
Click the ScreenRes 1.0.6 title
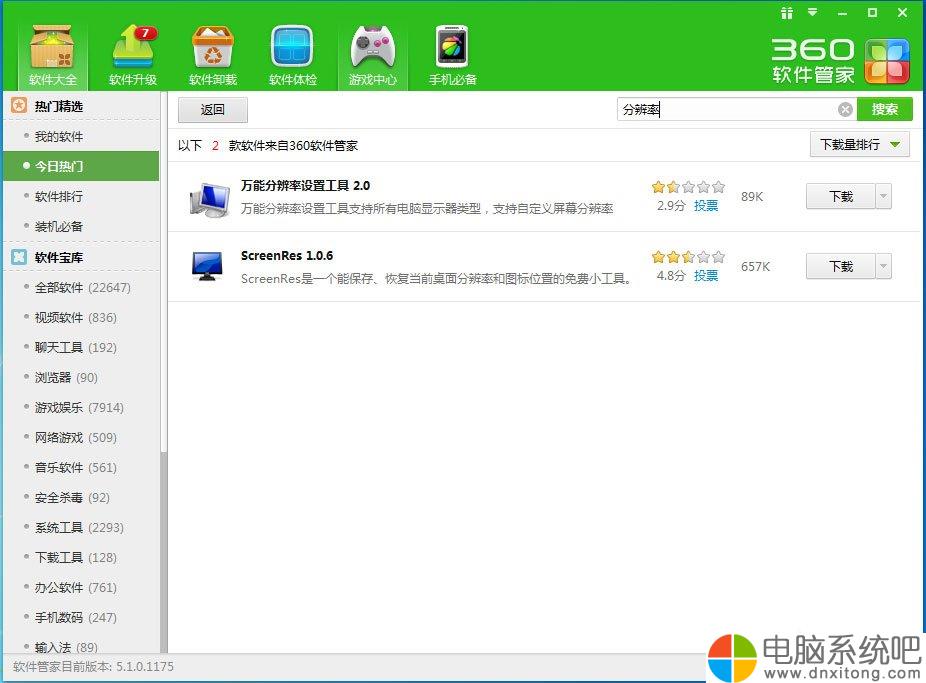286,256
